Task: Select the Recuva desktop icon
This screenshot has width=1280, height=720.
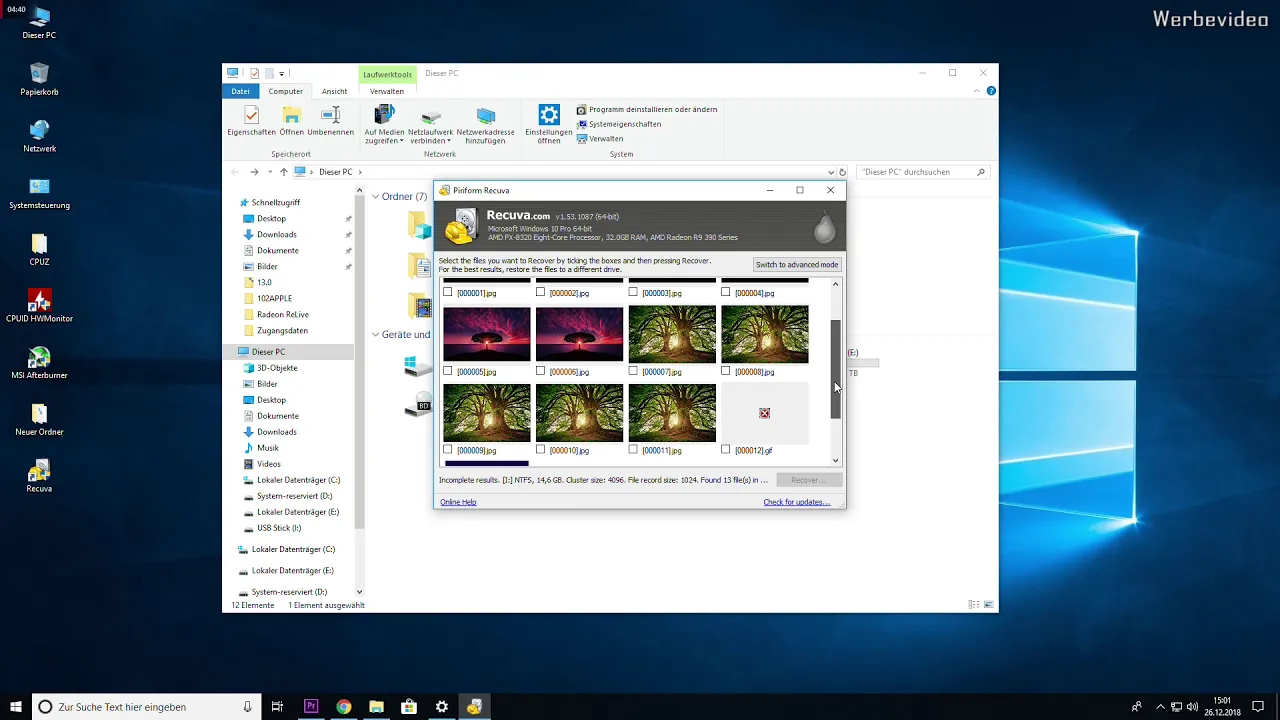Action: point(39,477)
